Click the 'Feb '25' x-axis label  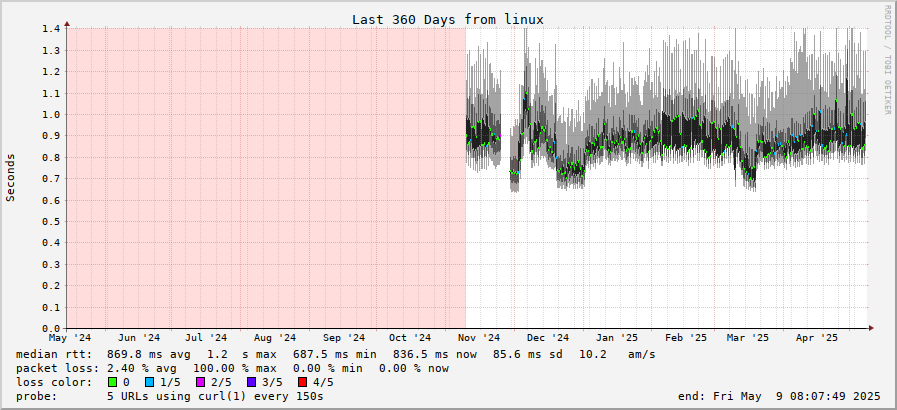tap(685, 338)
